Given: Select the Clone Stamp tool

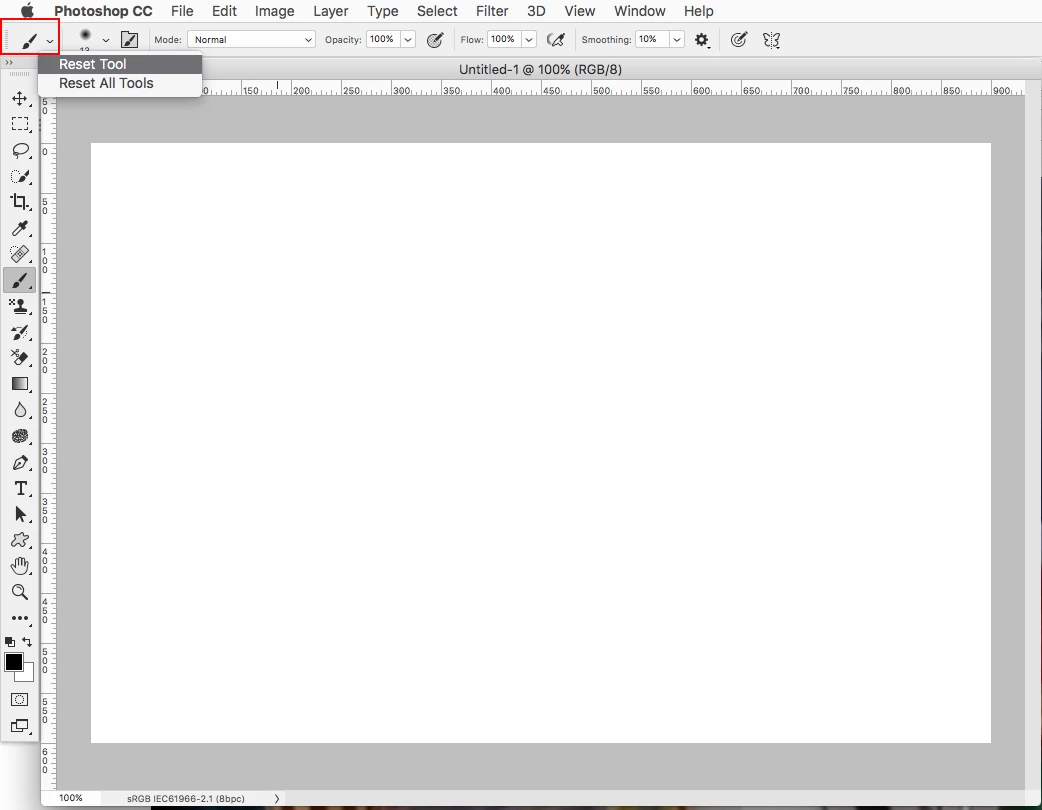Looking at the screenshot, I should click(20, 306).
